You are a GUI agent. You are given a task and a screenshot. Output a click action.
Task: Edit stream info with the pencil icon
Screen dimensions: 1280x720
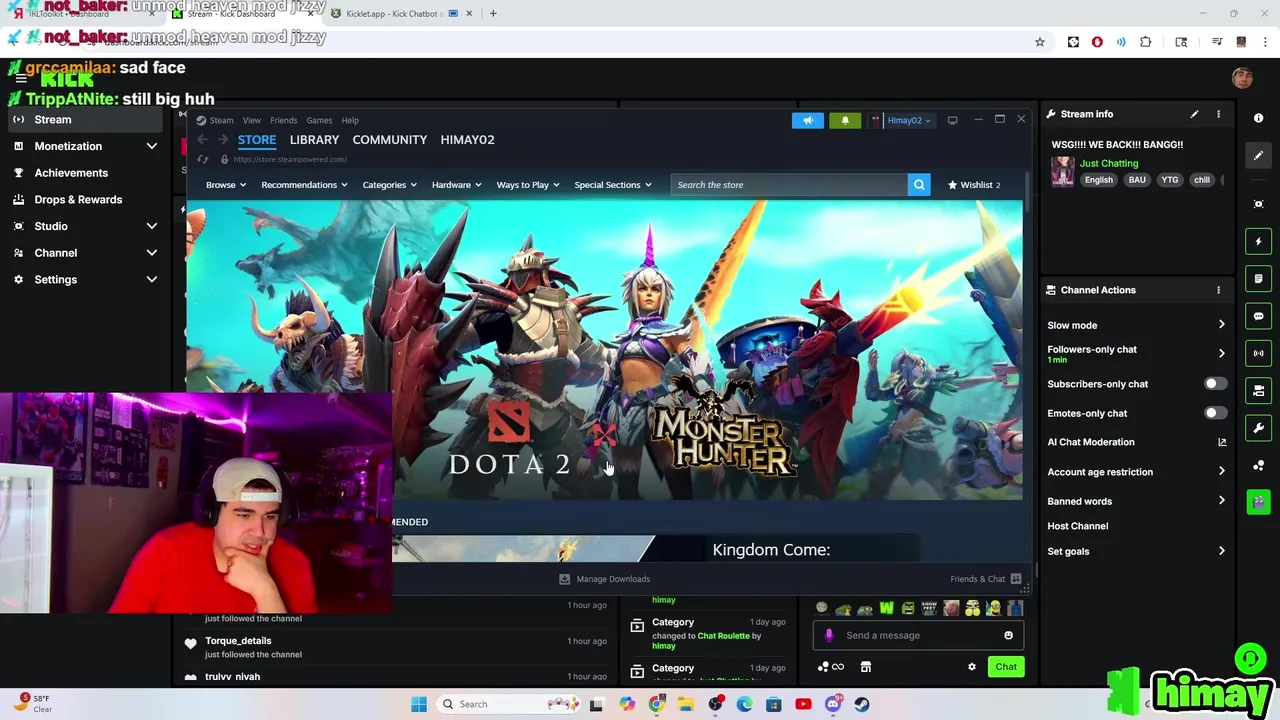coord(1194,114)
